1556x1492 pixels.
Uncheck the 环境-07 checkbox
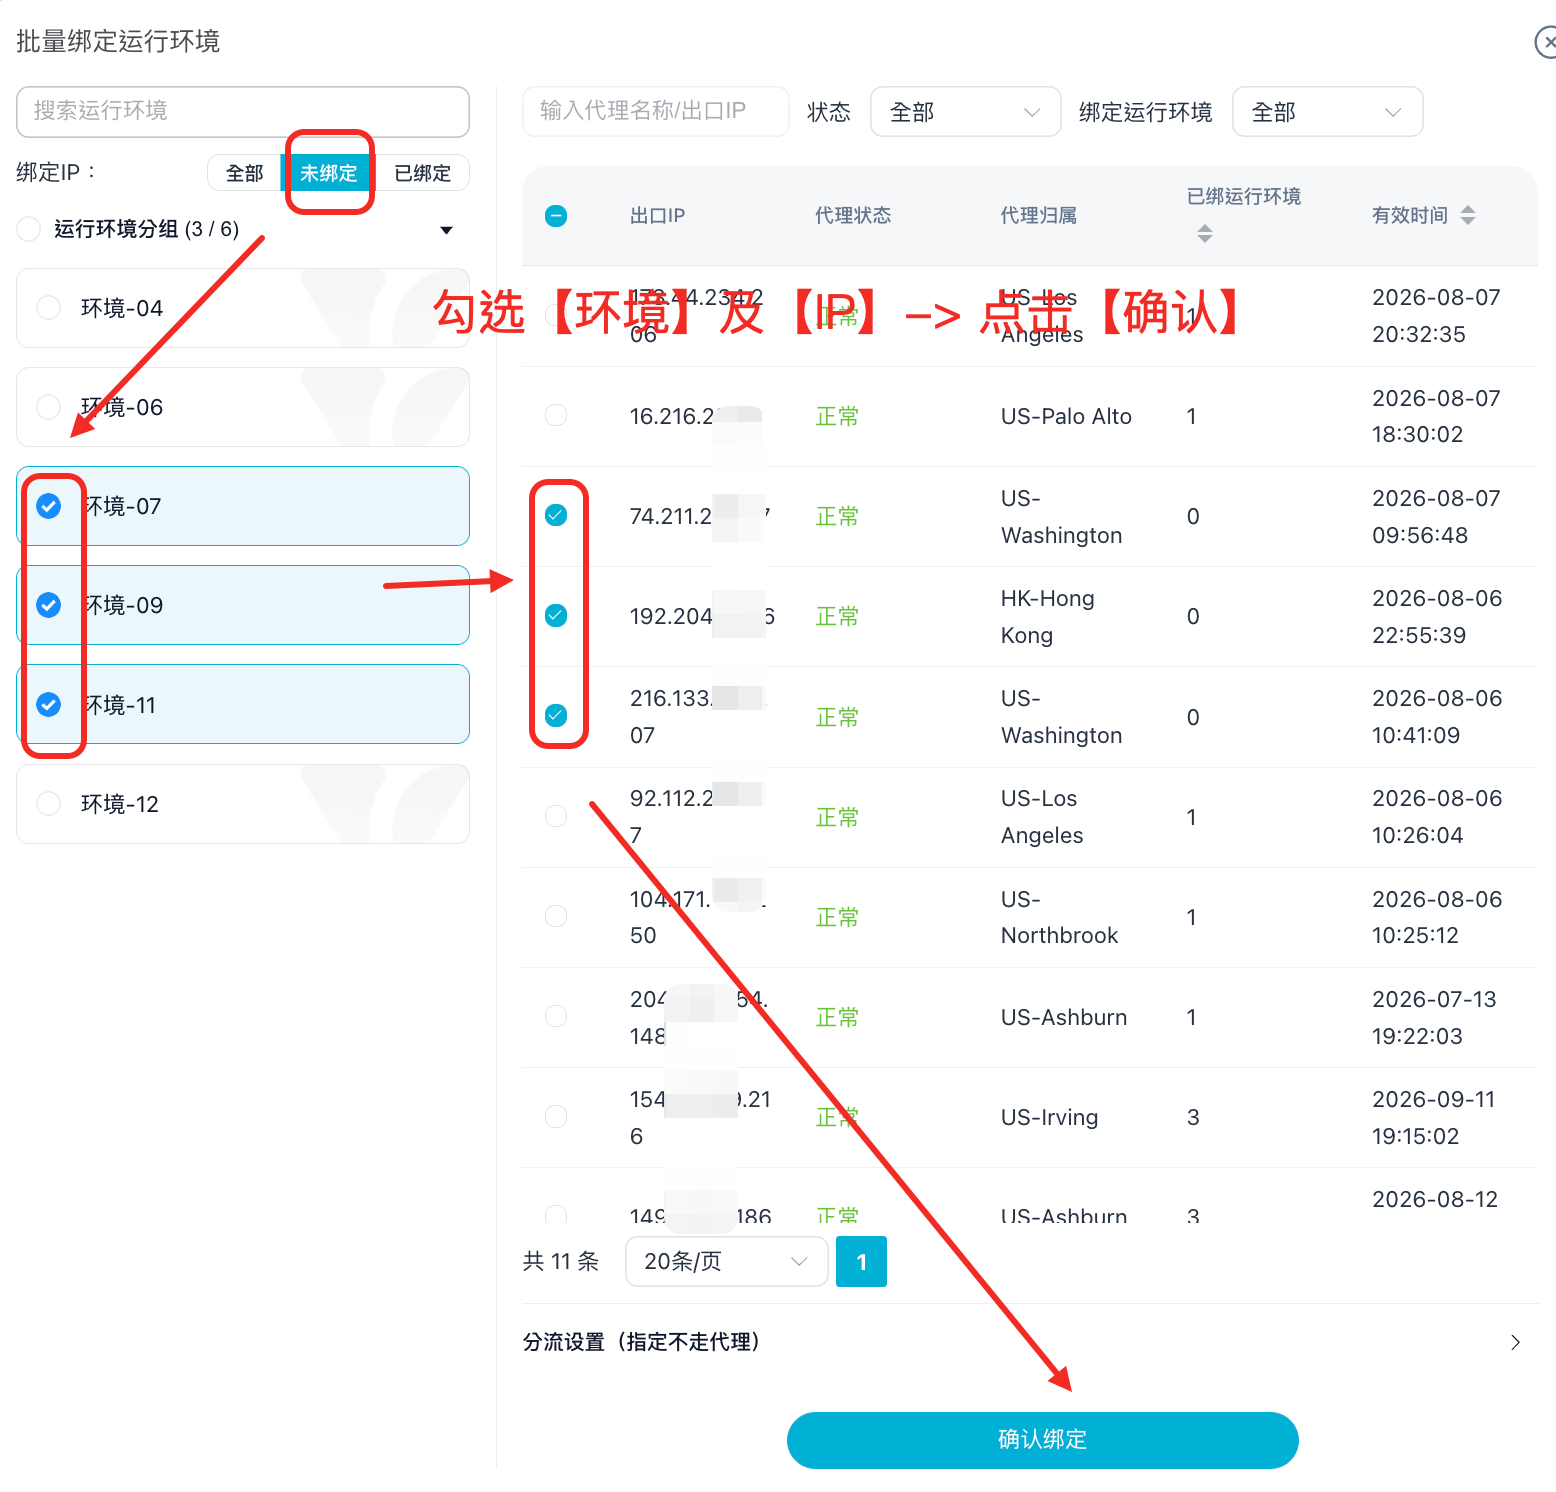point(48,506)
